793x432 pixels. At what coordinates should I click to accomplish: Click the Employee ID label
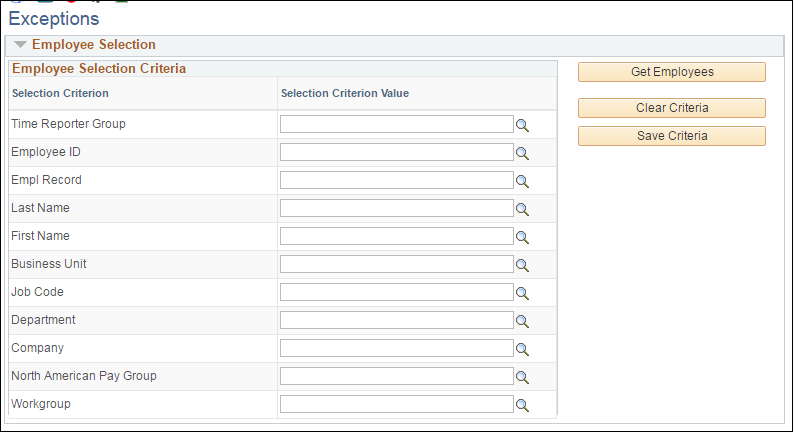coord(46,152)
